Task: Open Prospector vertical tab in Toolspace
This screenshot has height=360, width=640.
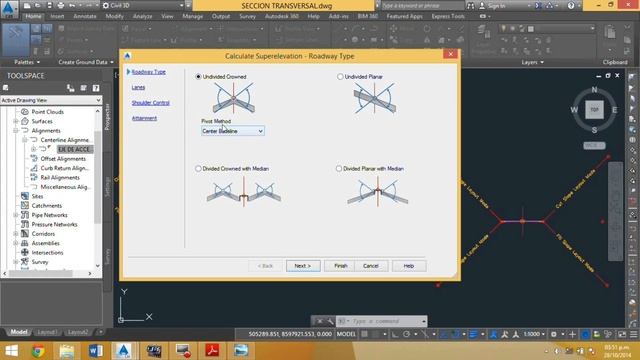Action: click(108, 117)
